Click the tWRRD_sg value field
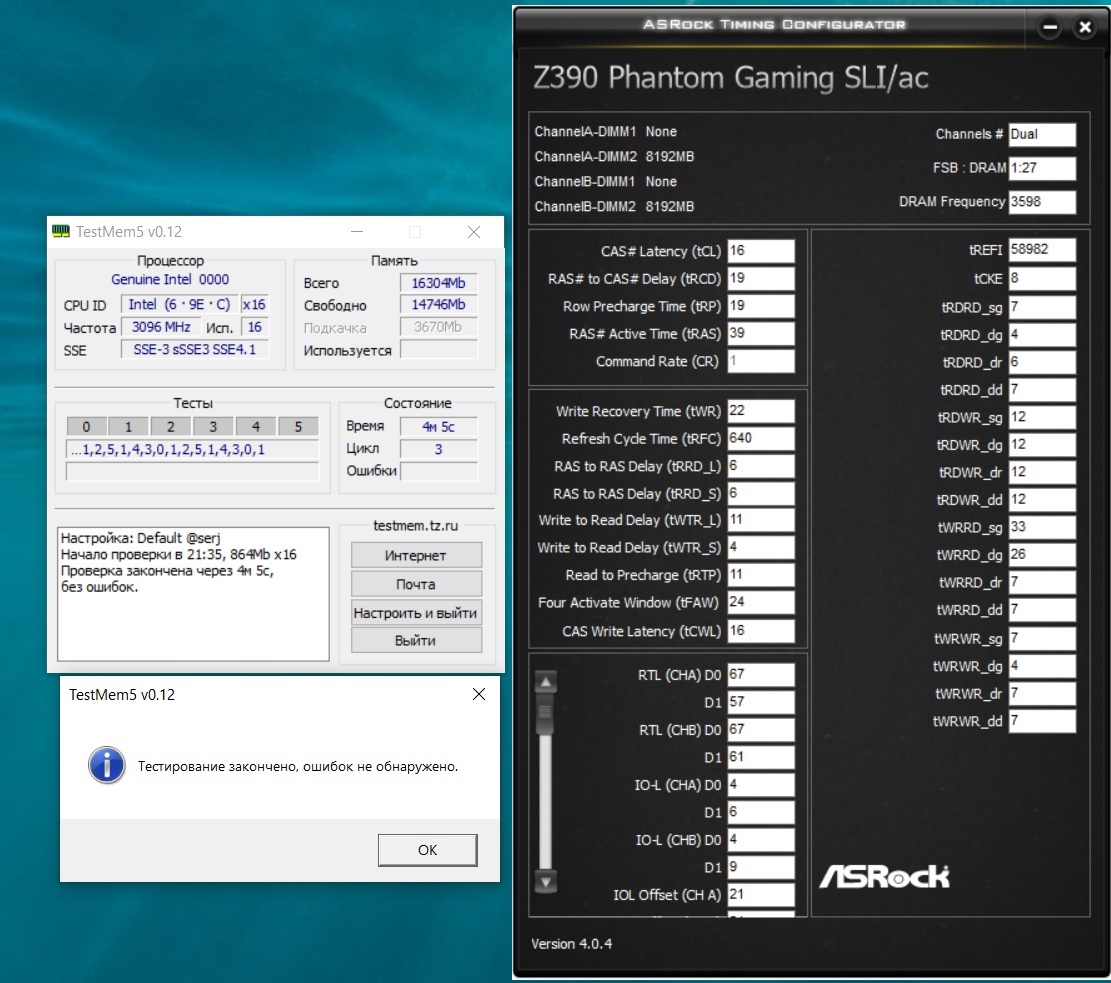The width and height of the screenshot is (1111, 983). click(x=1042, y=527)
